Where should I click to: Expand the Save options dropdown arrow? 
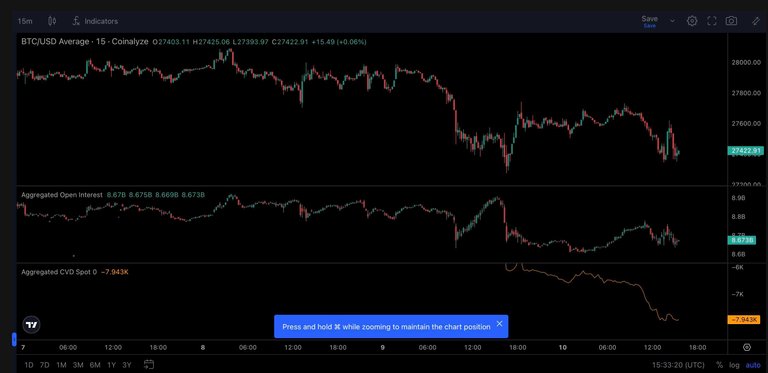(672, 21)
